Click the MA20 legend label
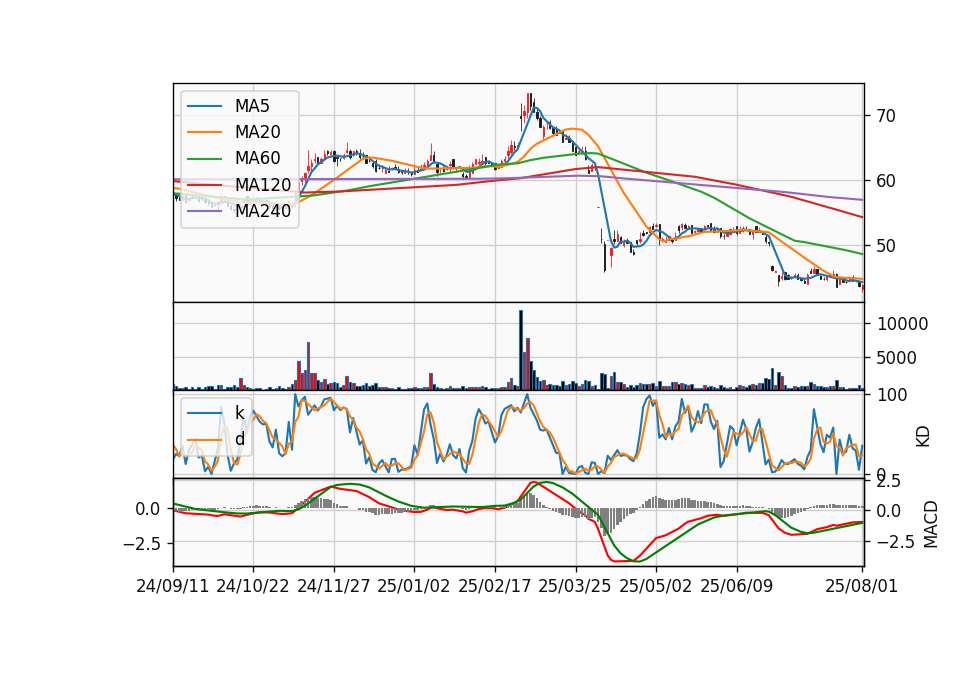 tap(257, 132)
